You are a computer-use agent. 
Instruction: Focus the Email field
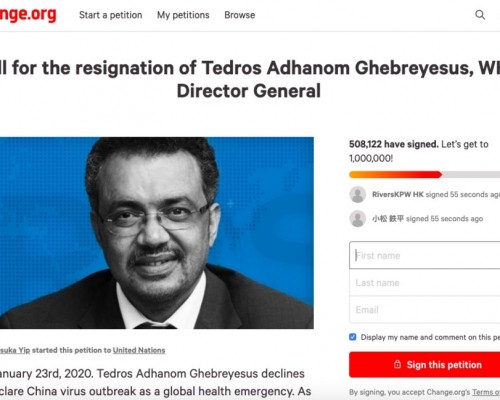425,310
